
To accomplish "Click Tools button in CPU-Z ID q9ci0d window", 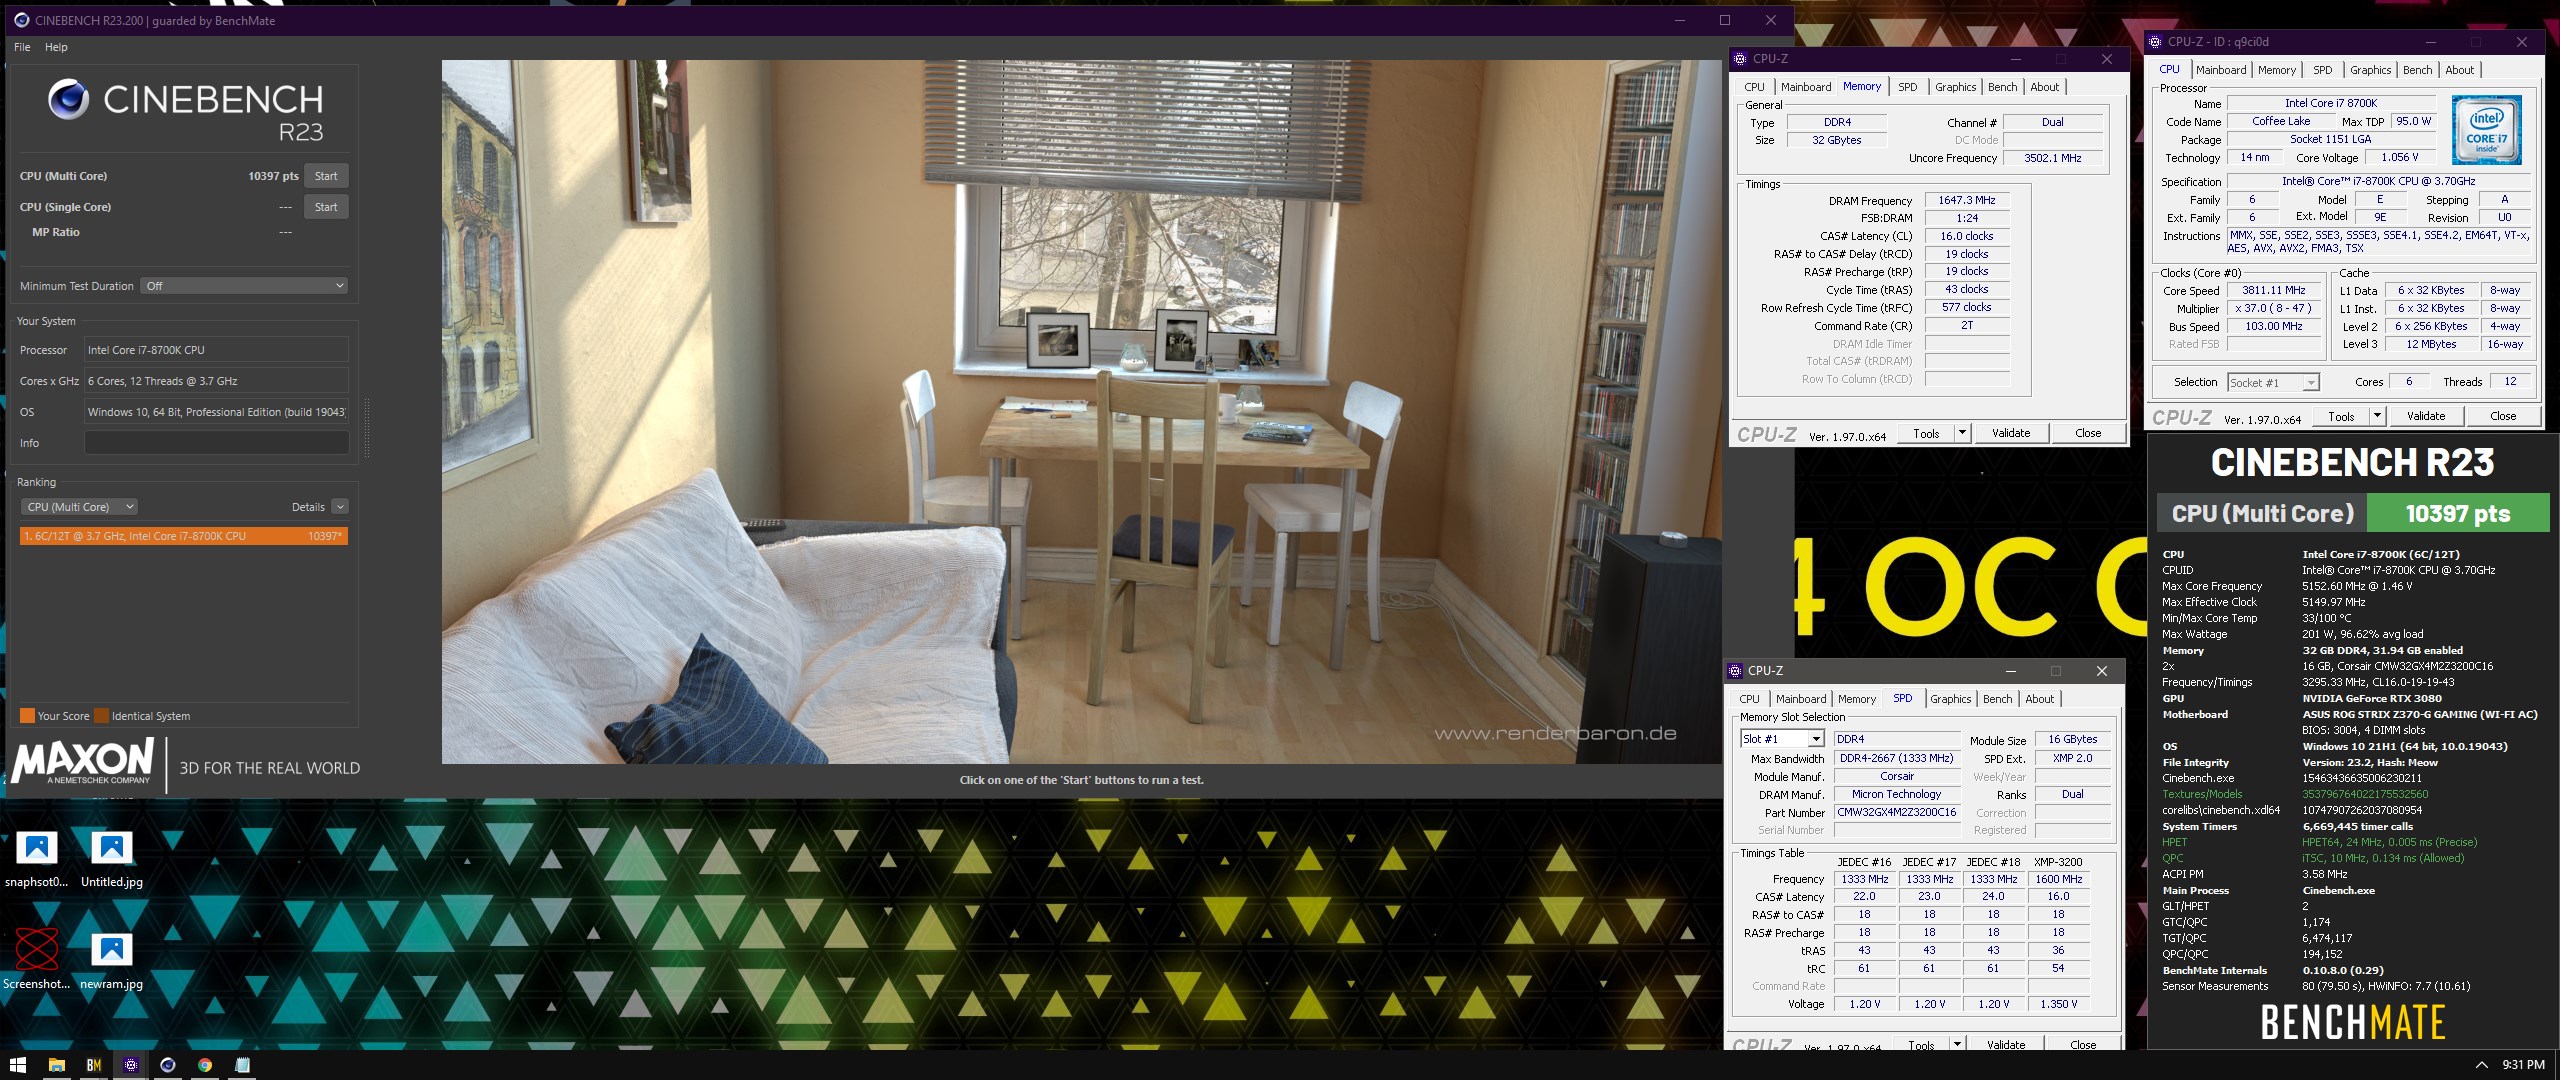I will click(x=2341, y=416).
